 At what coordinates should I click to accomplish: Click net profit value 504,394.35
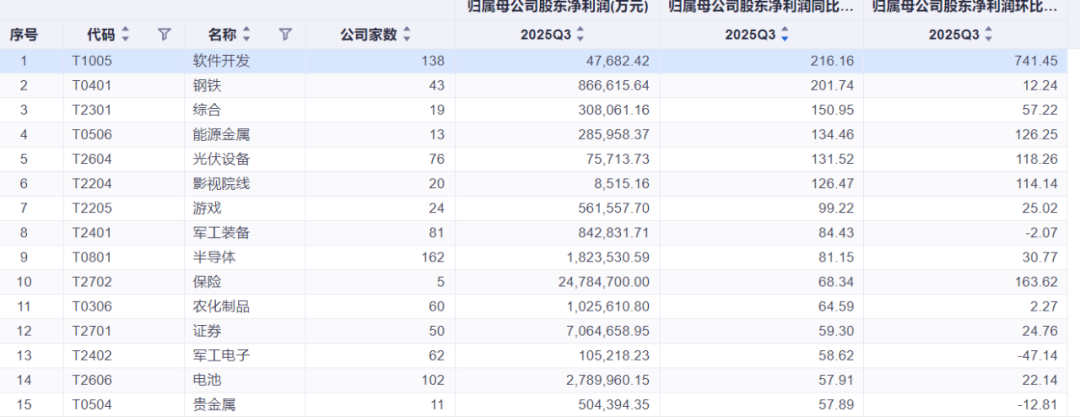click(x=614, y=405)
